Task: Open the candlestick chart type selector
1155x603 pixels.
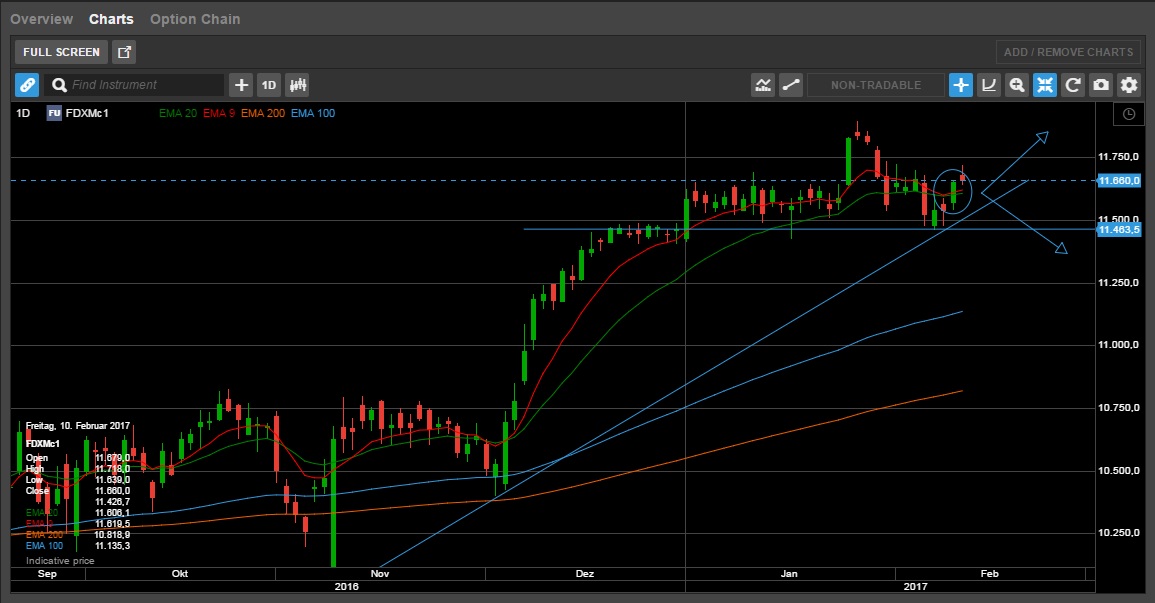Action: 298,85
